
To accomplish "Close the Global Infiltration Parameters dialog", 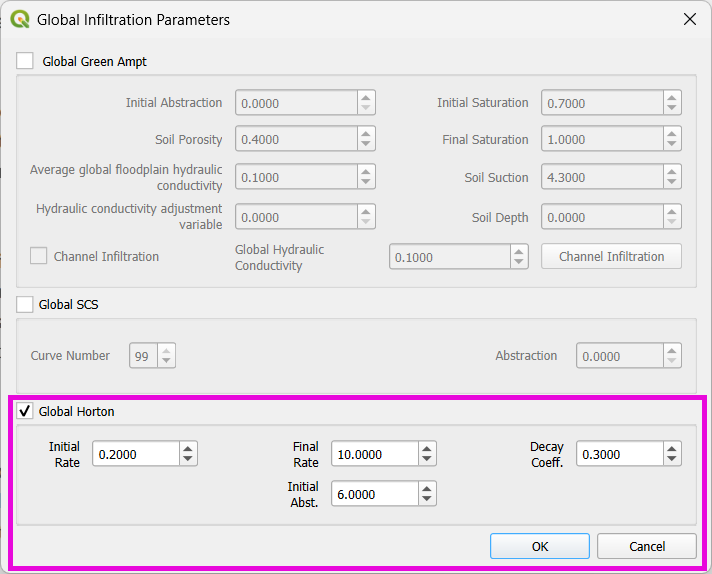I will (689, 19).
